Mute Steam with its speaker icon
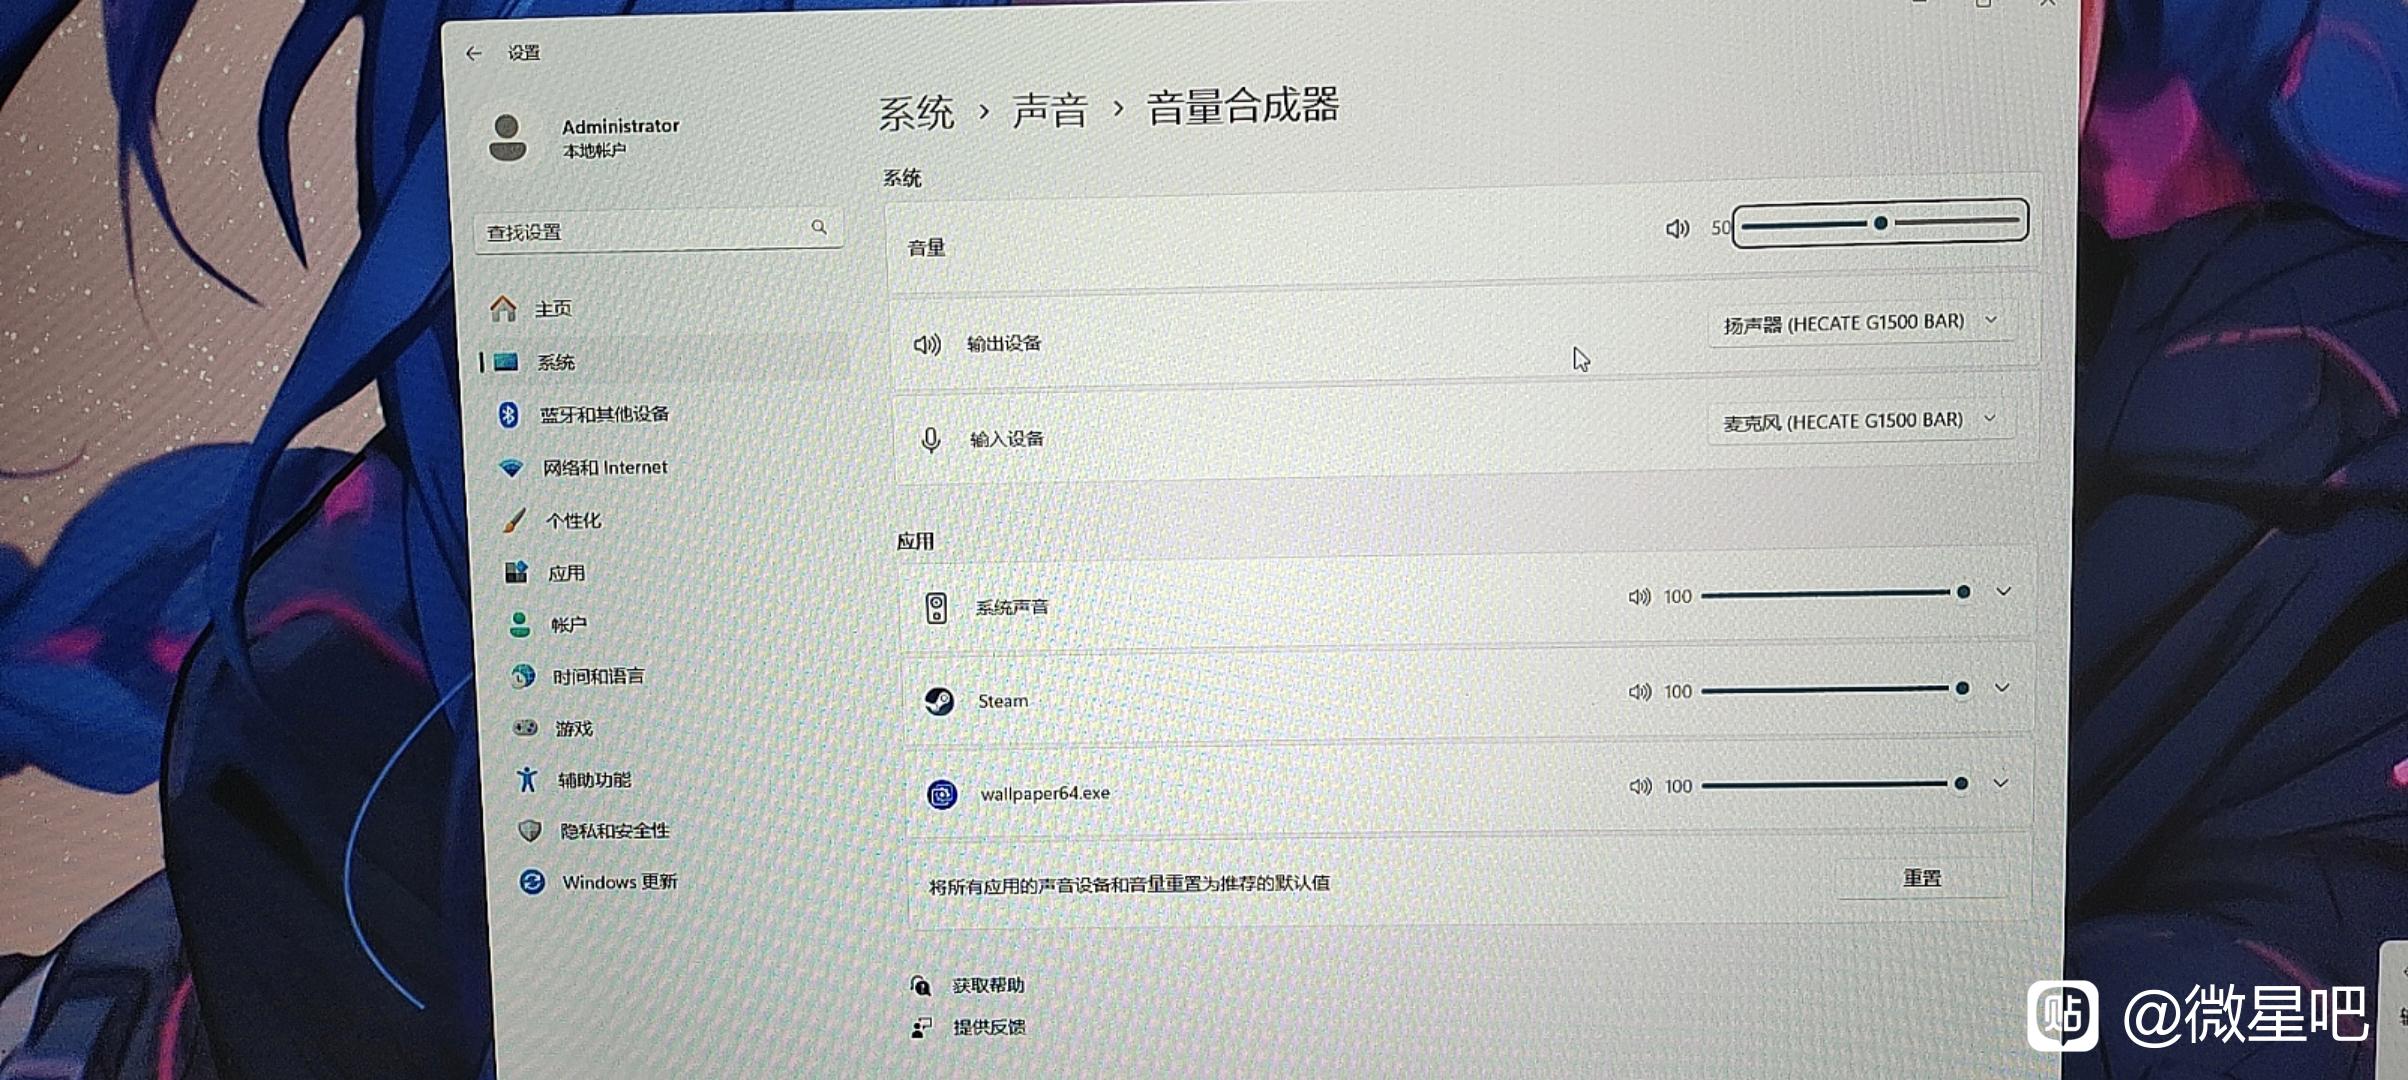 [x=1639, y=692]
